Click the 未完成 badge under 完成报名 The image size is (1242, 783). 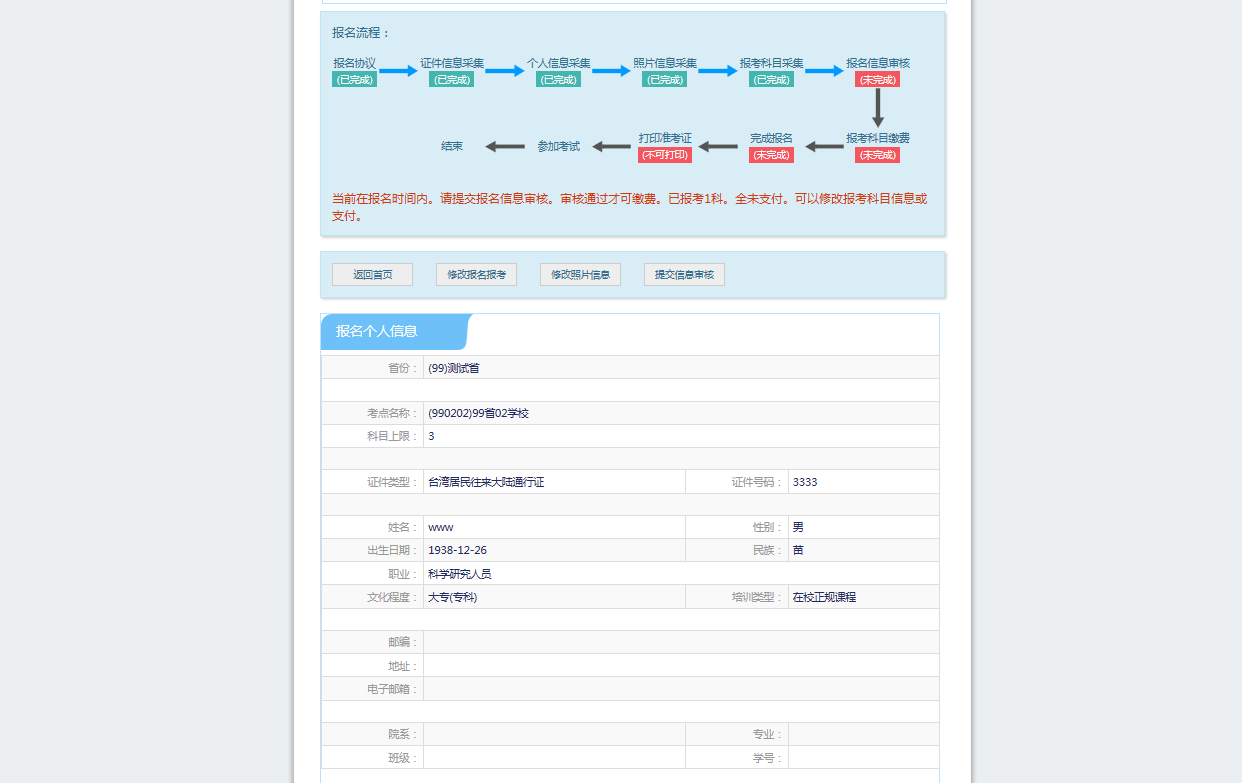[x=771, y=155]
